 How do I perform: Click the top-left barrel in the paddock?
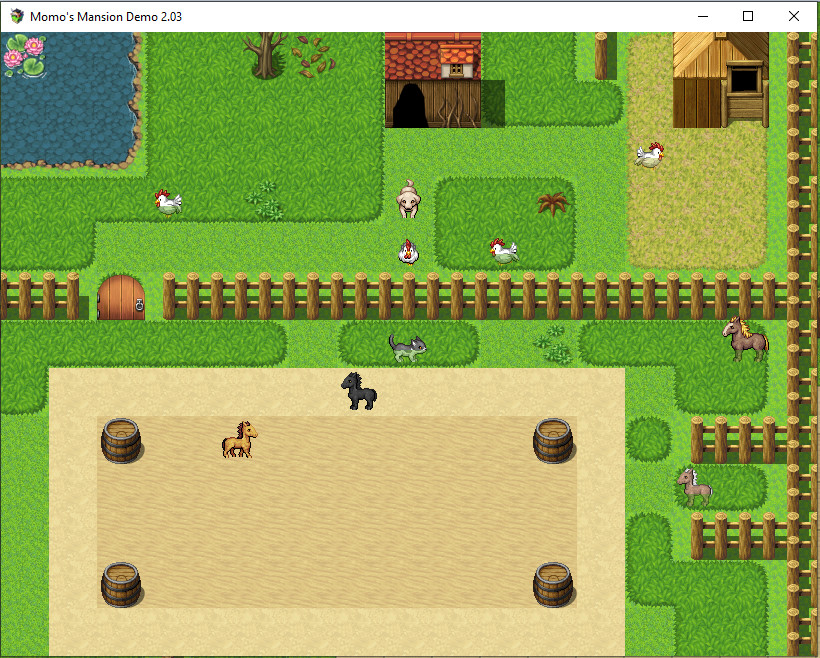[120, 440]
